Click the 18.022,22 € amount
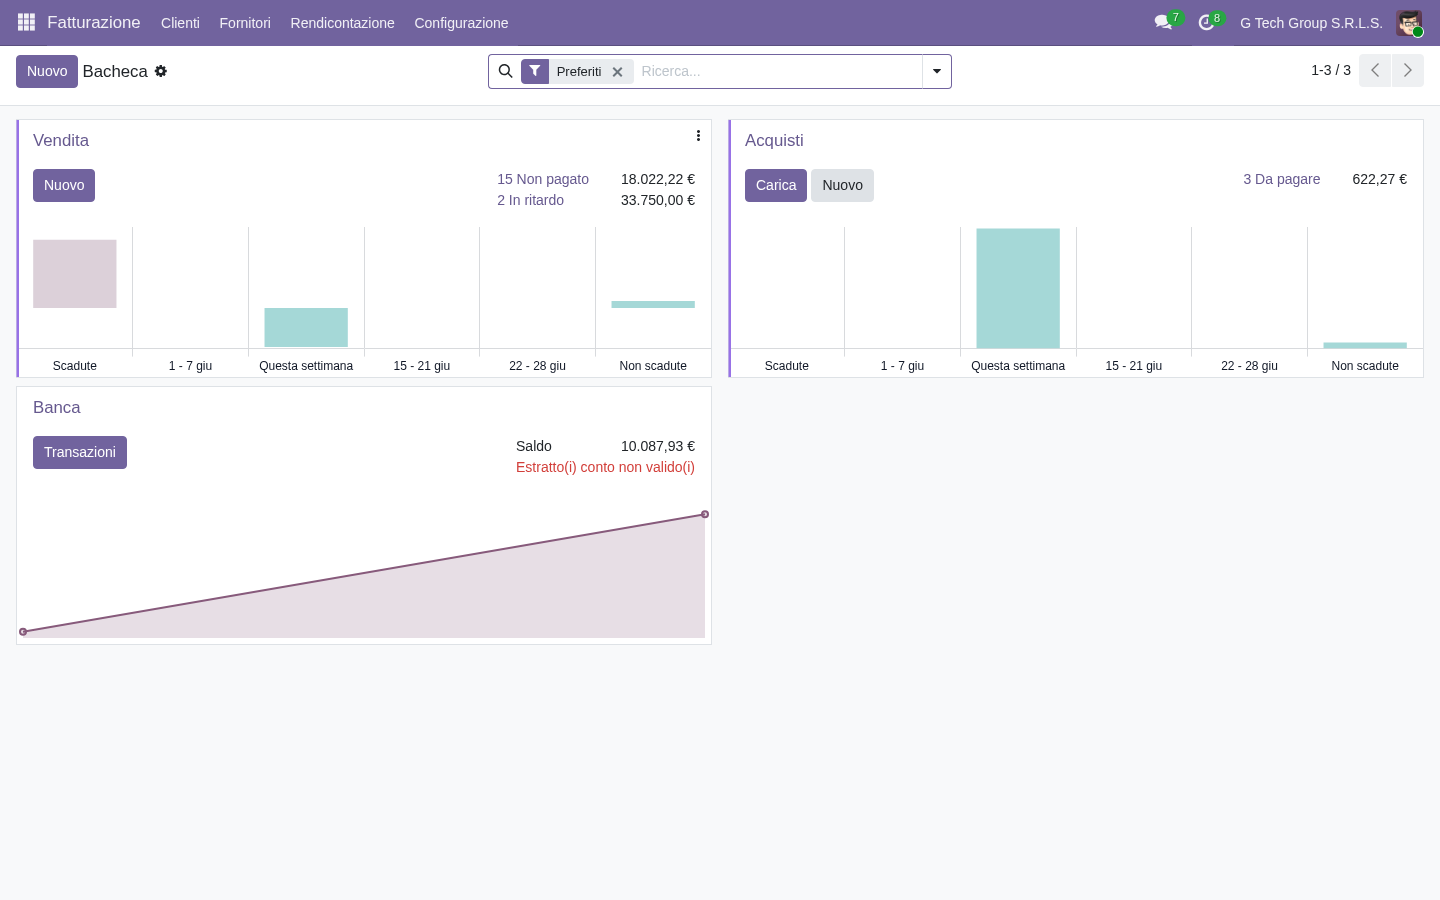The height and width of the screenshot is (900, 1440). (x=658, y=179)
